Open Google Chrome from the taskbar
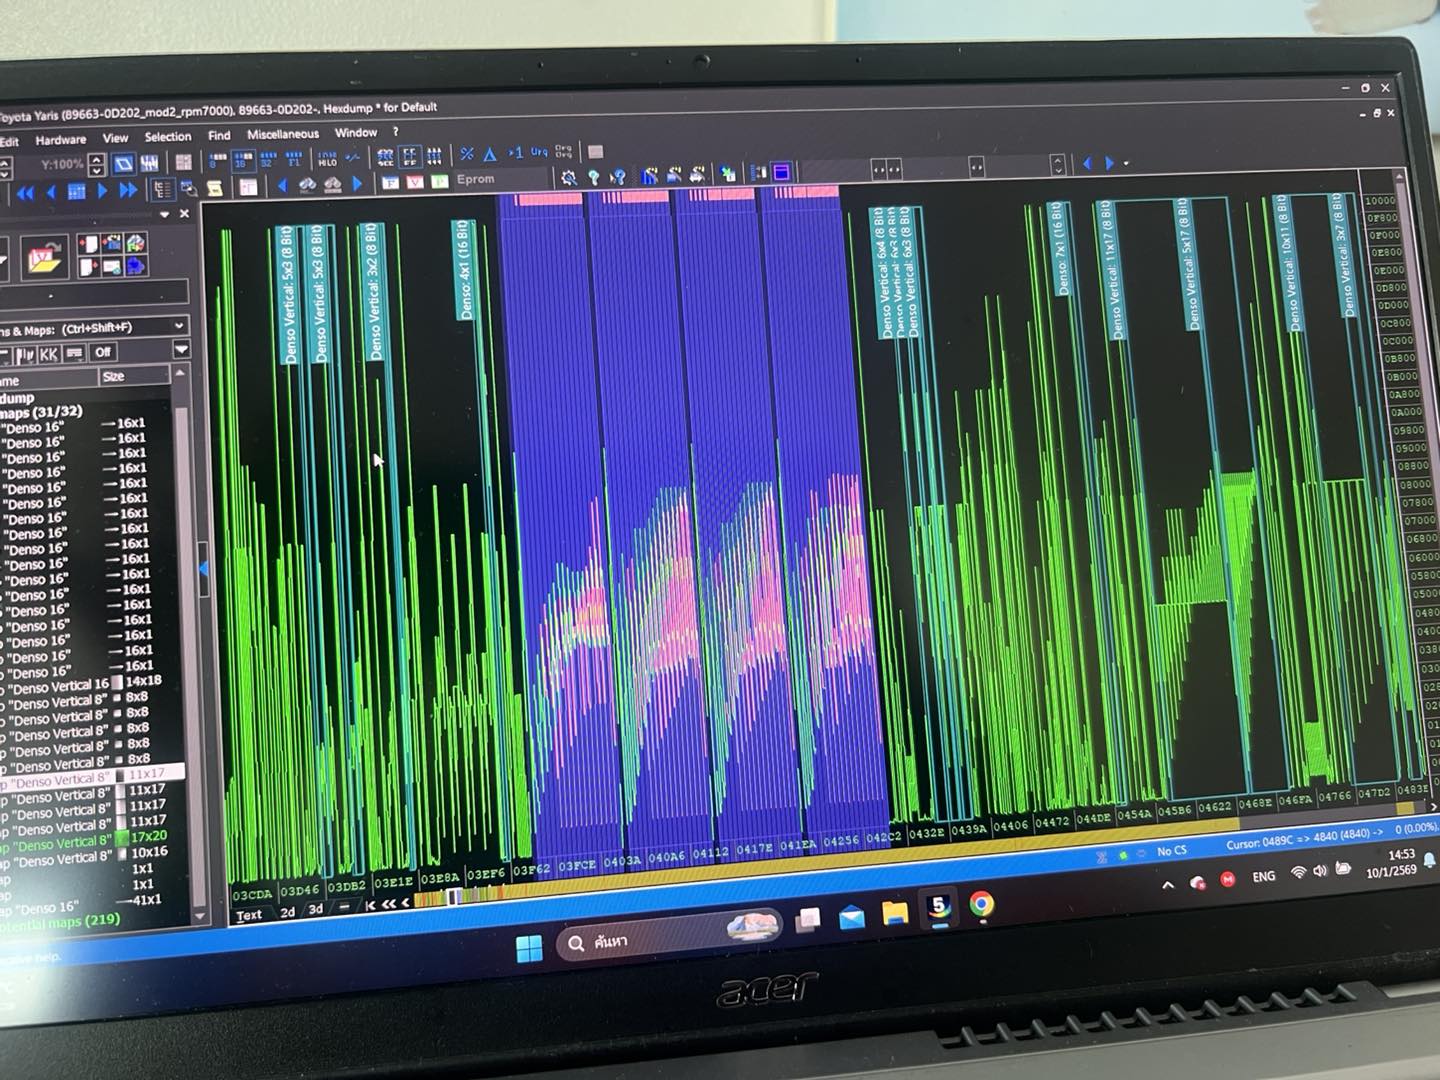 pos(982,906)
